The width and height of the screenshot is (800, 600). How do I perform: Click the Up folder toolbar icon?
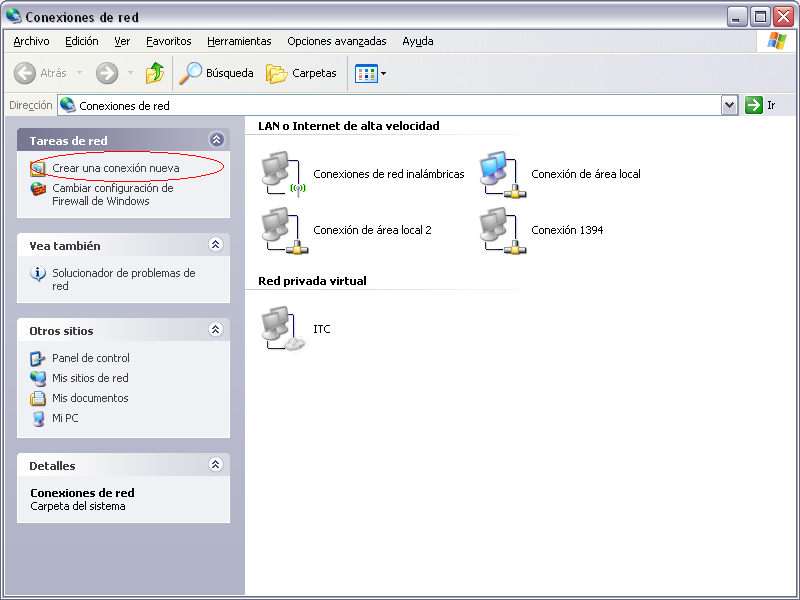pyautogui.click(x=155, y=73)
